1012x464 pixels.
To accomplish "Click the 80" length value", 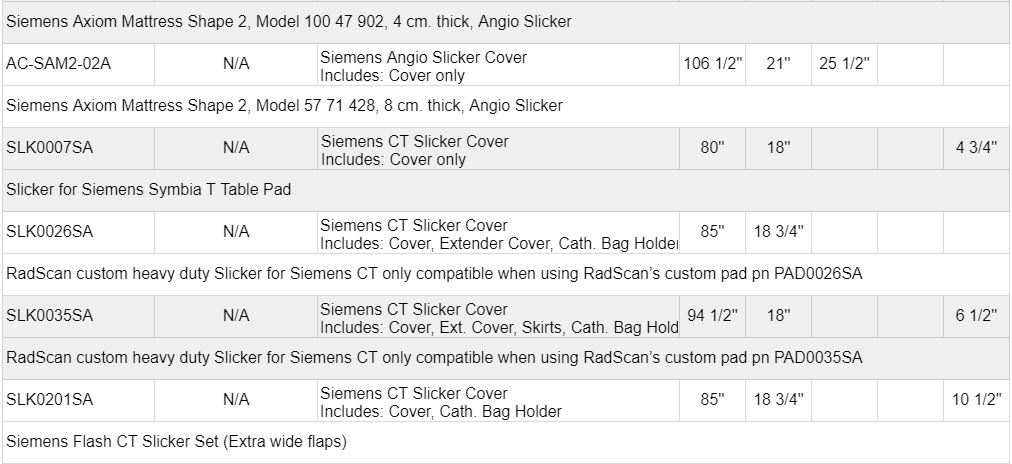I will pos(711,148).
